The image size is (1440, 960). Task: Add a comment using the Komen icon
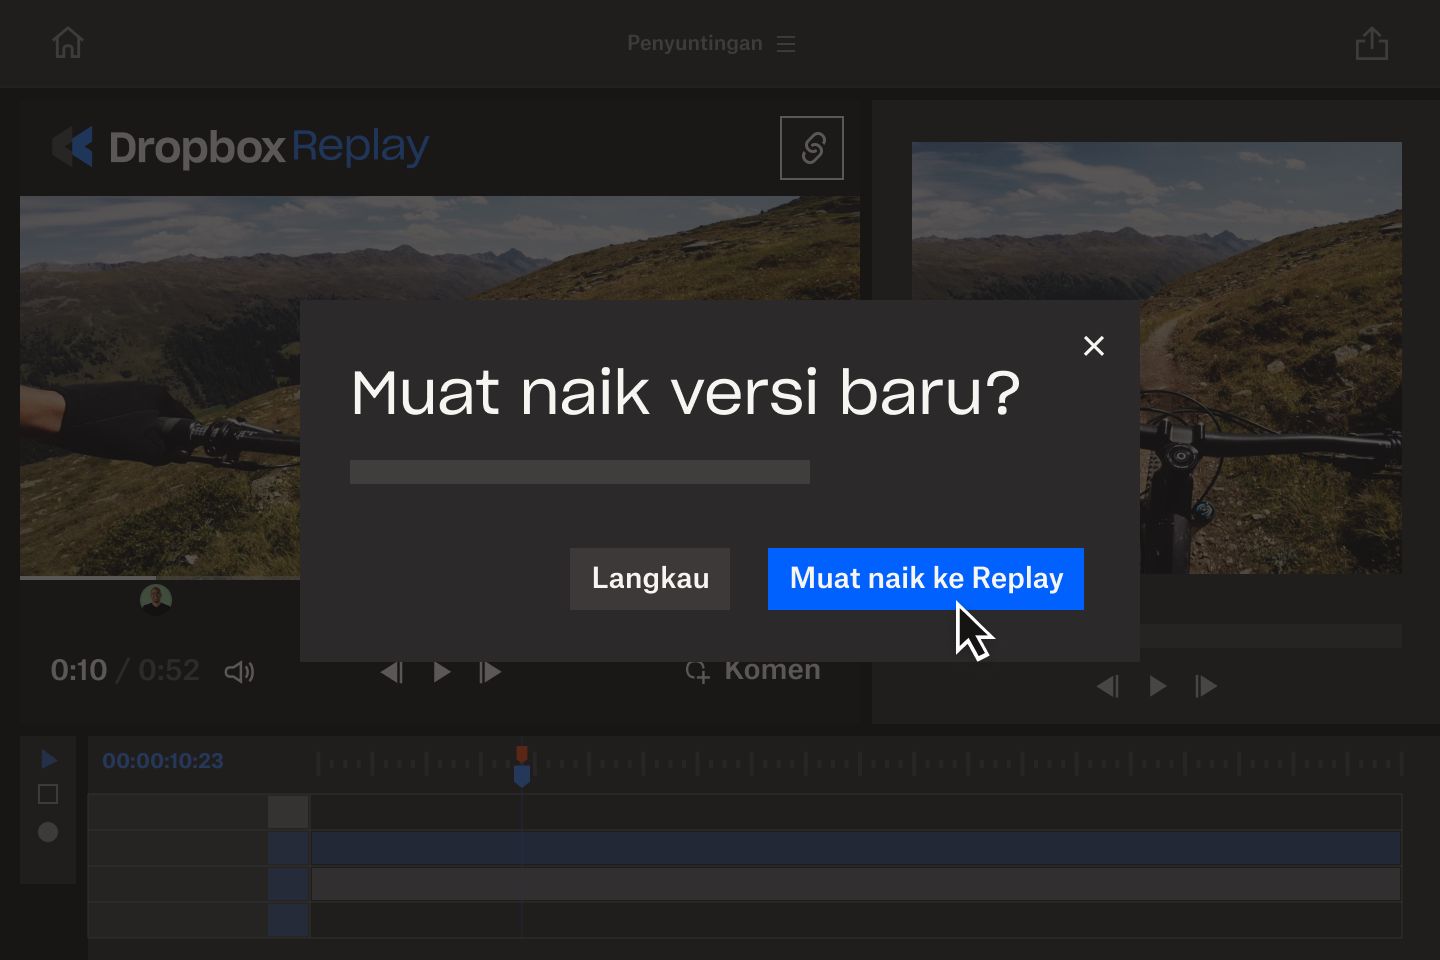tap(699, 671)
